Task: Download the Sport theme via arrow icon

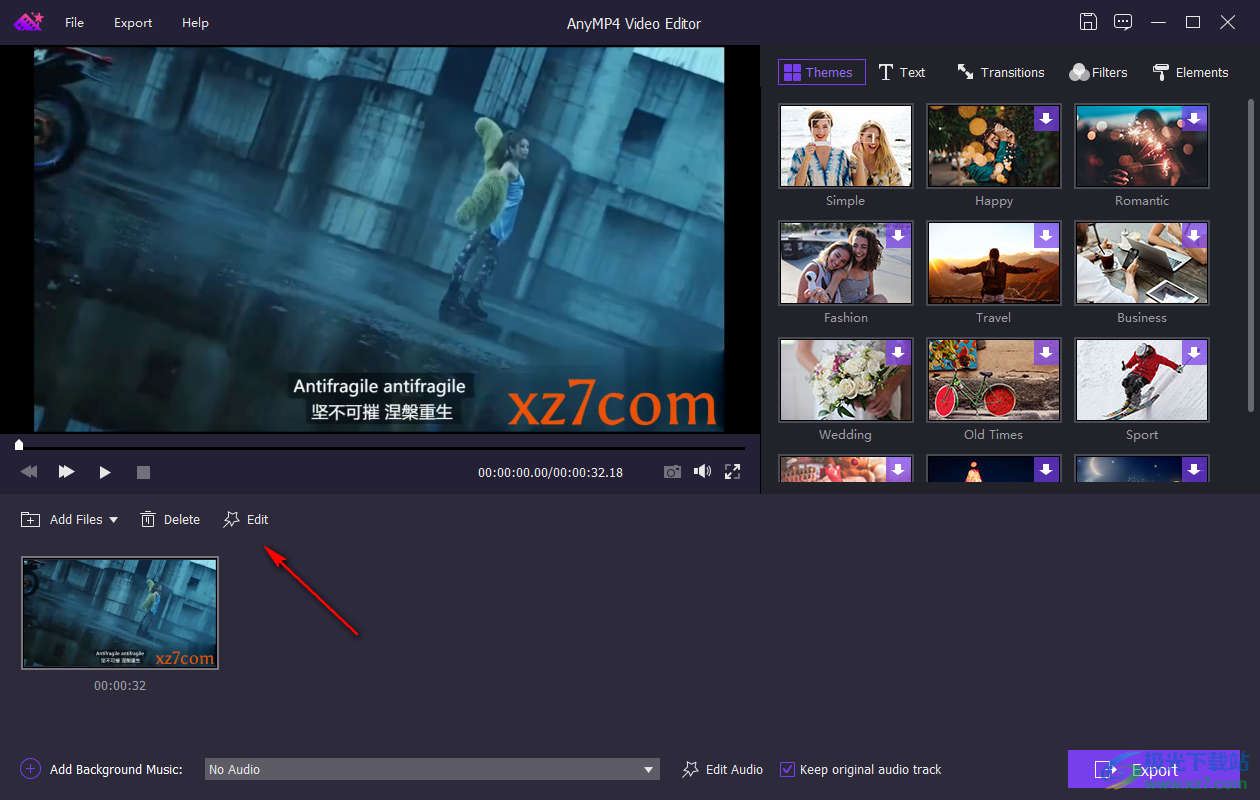Action: coord(1194,352)
